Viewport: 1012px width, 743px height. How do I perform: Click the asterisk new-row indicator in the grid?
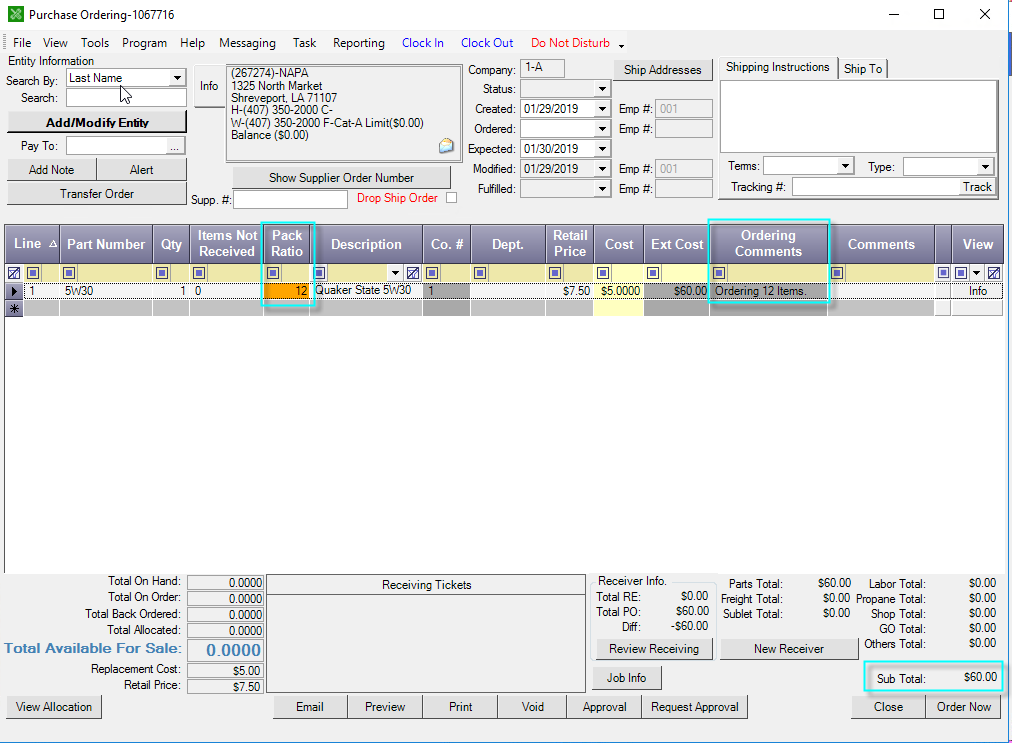click(12, 309)
